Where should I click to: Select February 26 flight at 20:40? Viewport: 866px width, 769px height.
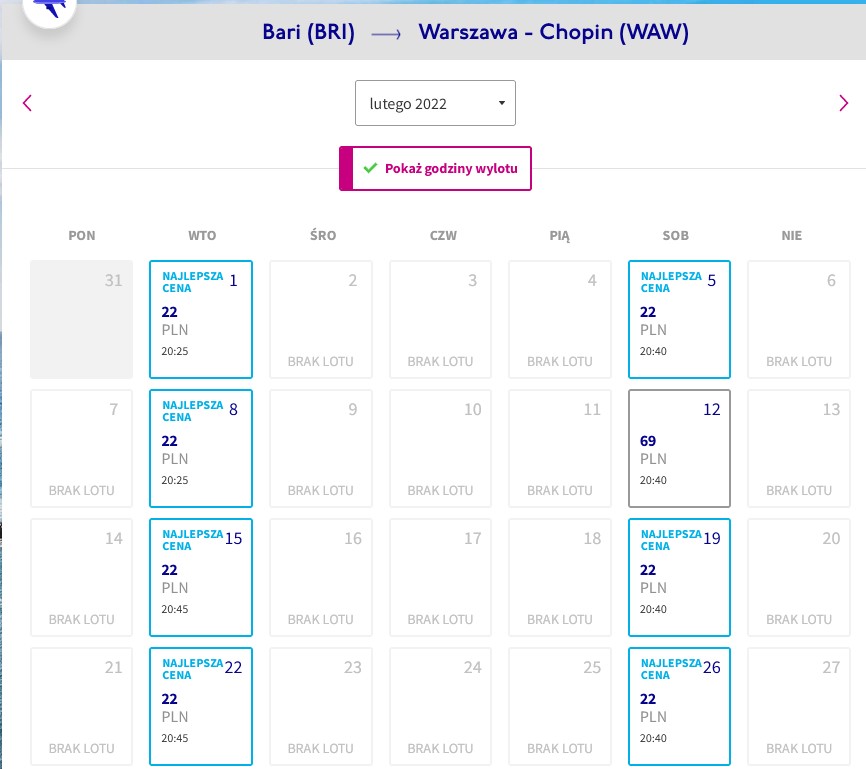[679, 707]
